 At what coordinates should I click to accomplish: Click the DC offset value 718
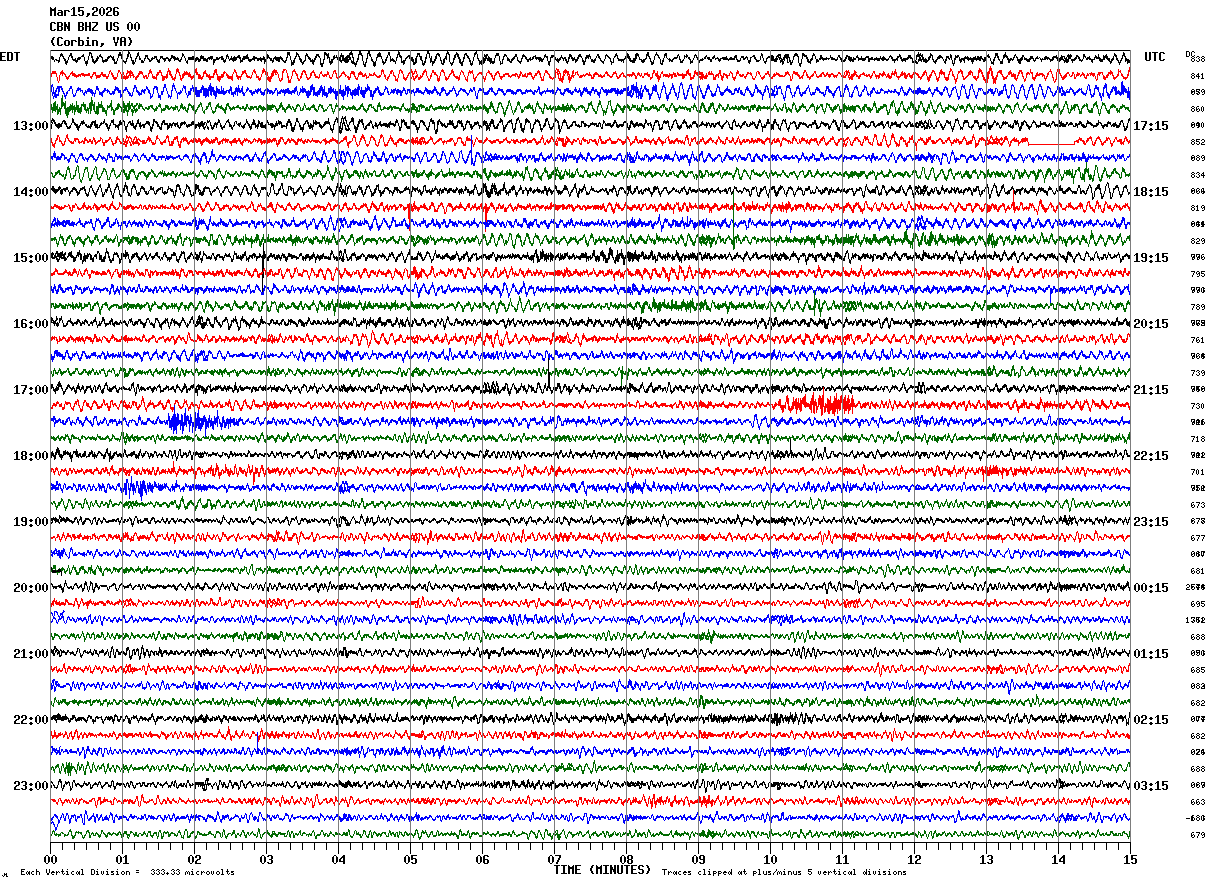(x=1197, y=439)
